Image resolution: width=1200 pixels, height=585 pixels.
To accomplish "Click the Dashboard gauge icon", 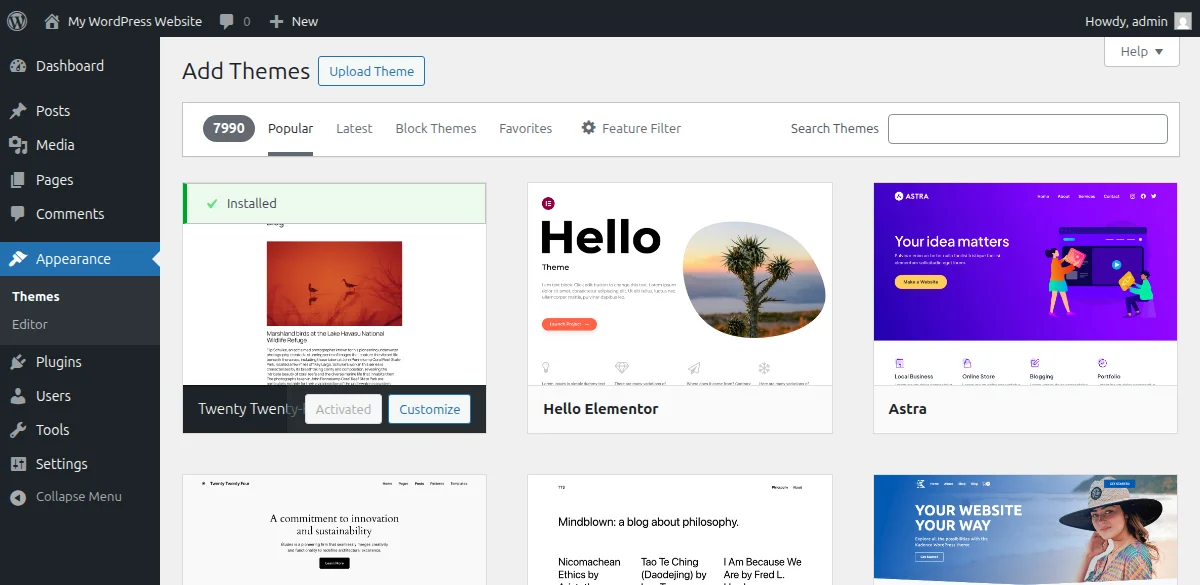I will [18, 66].
